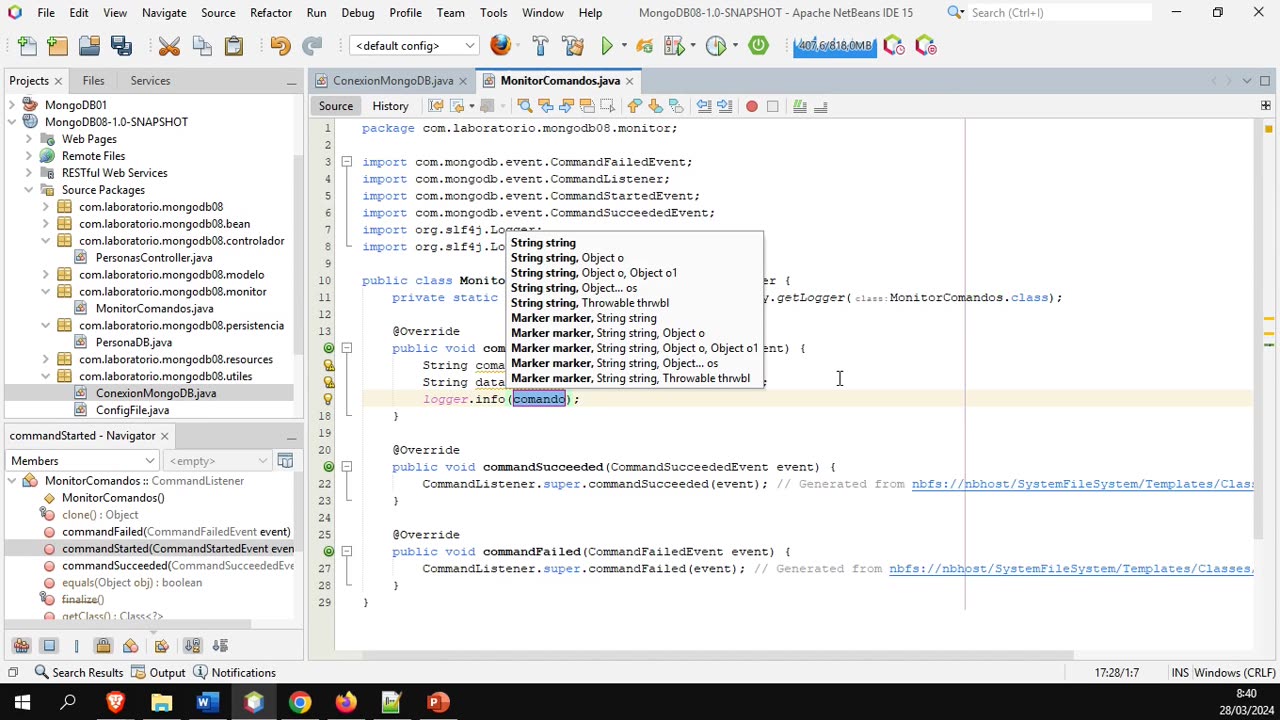Image resolution: width=1280 pixels, height=720 pixels.
Task: Open the Navigate menu
Action: (164, 13)
